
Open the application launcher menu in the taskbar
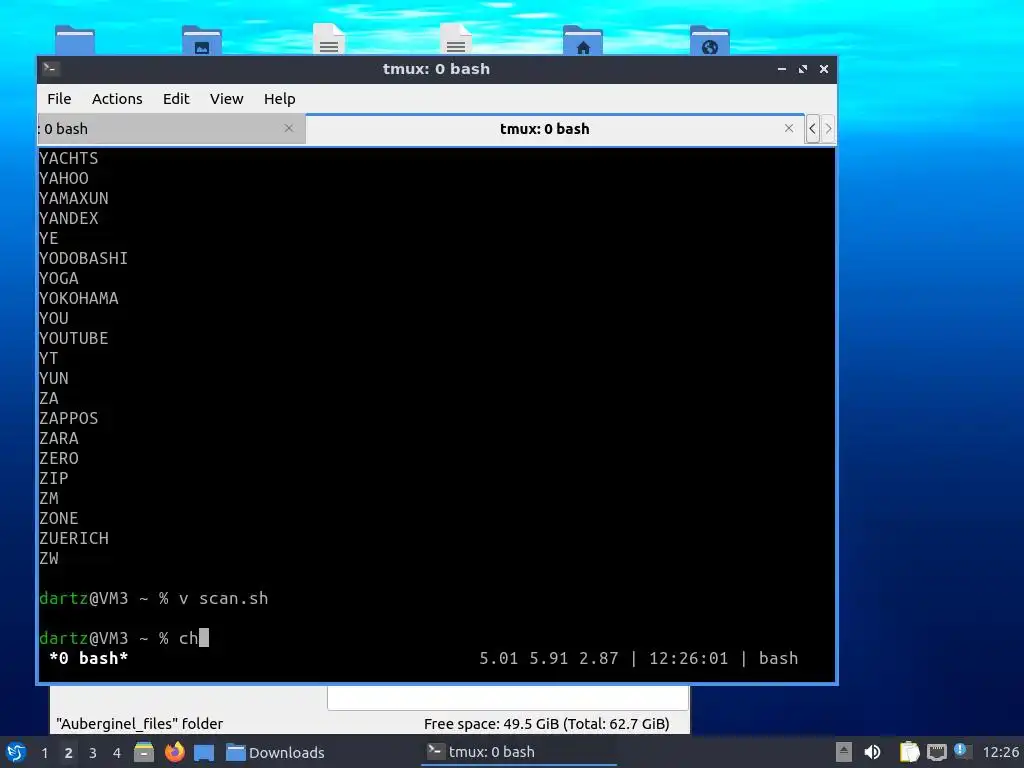[16, 752]
